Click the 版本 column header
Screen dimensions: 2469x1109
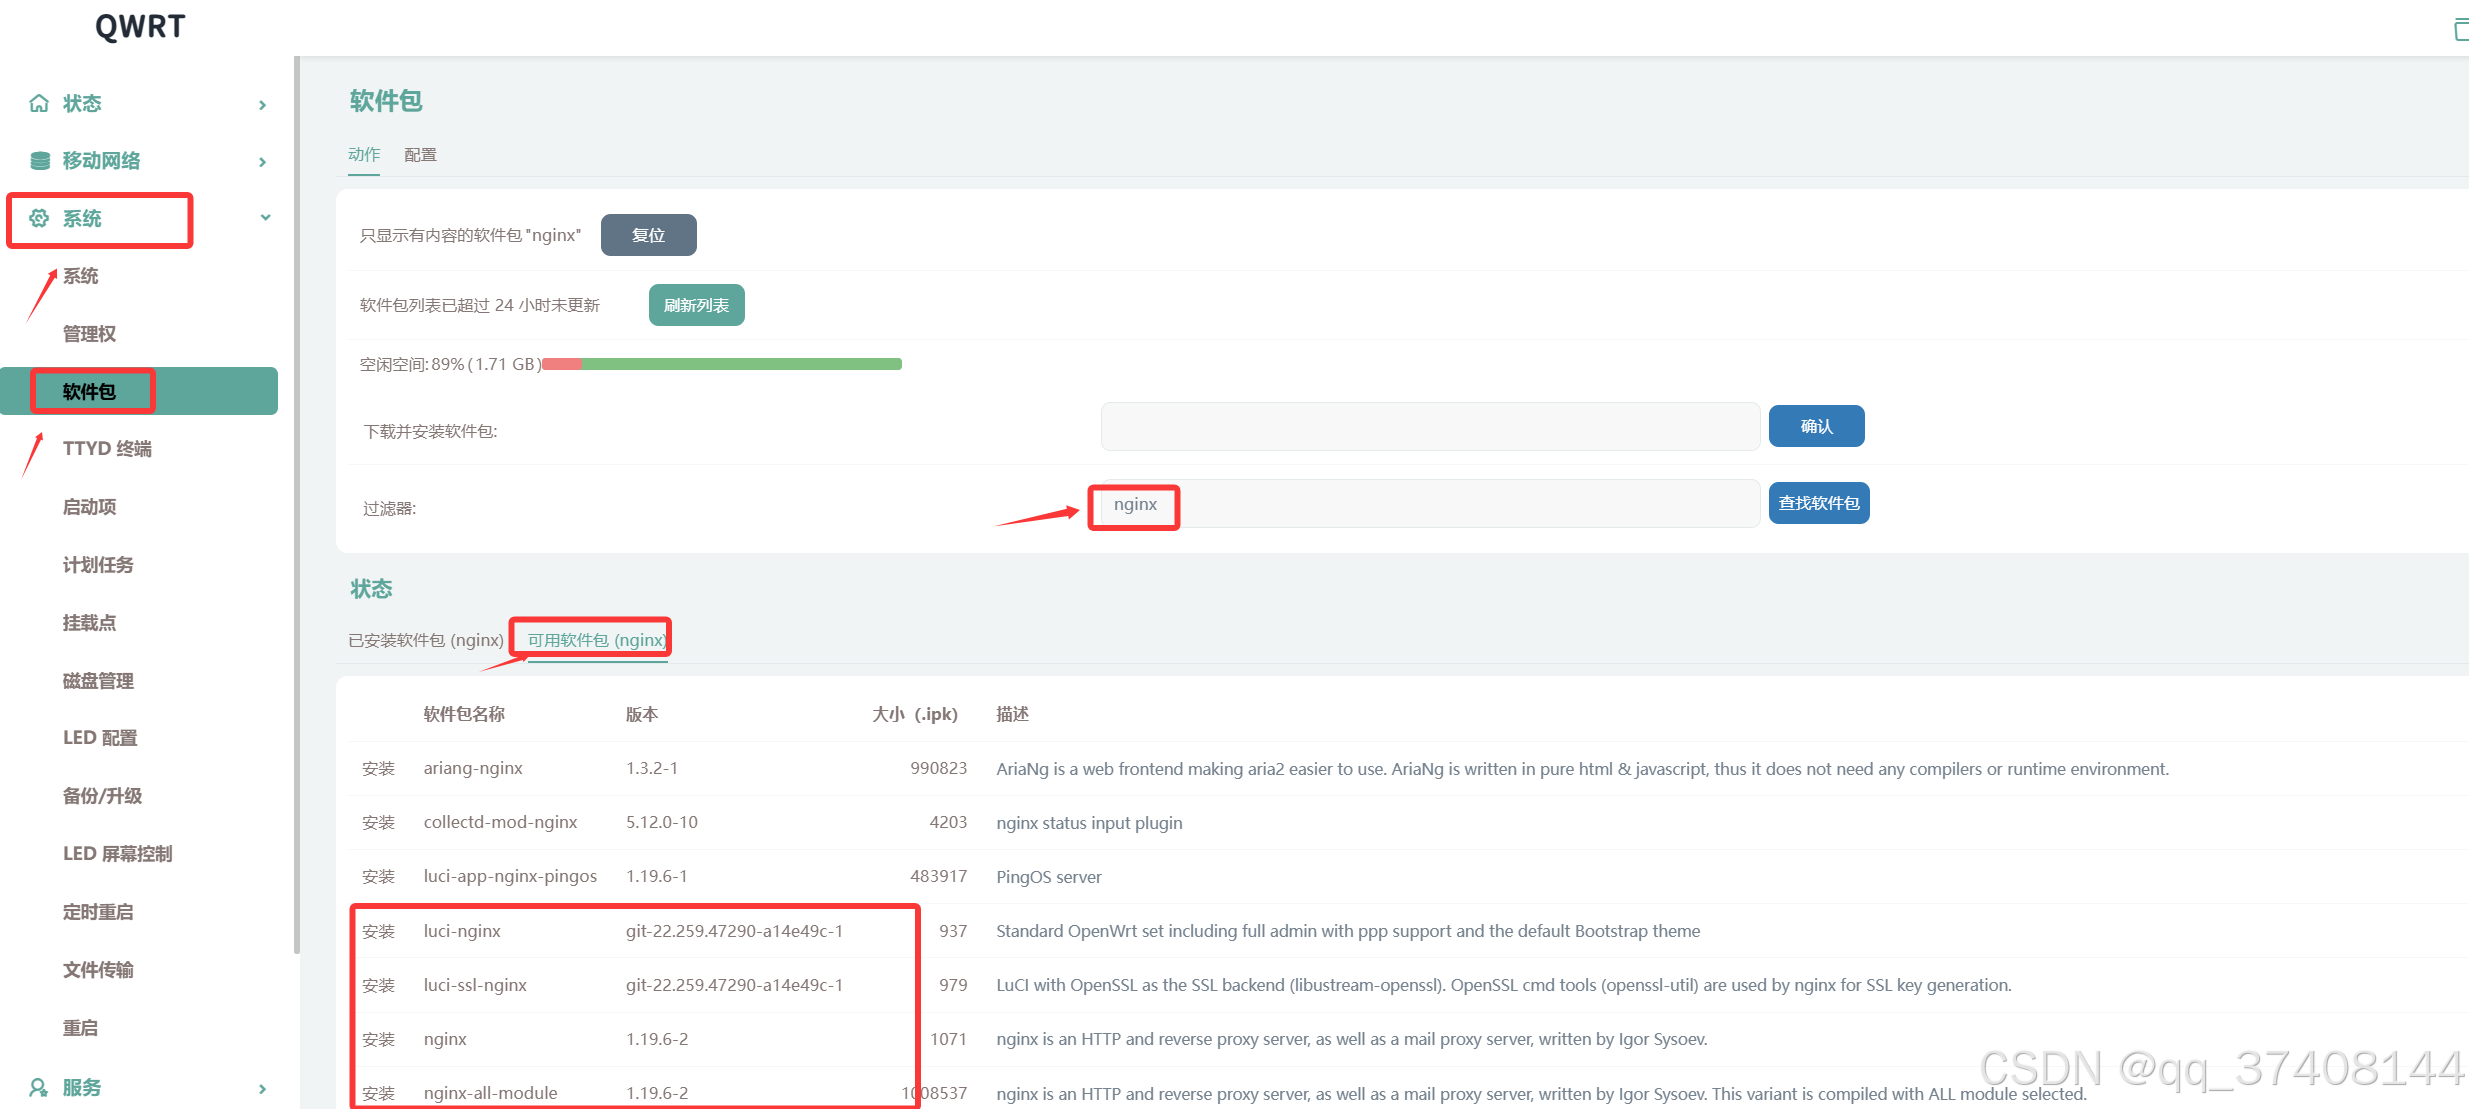pyautogui.click(x=642, y=714)
